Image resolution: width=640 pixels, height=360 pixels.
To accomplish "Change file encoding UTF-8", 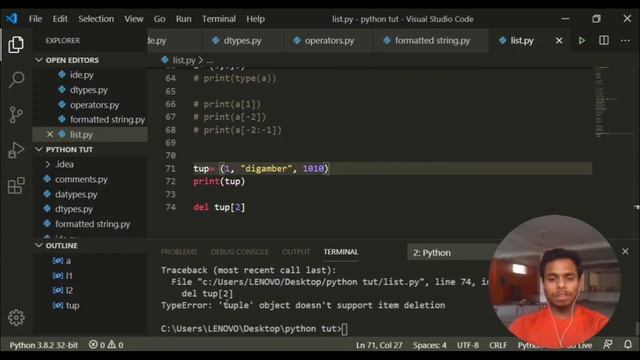I will [x=468, y=345].
